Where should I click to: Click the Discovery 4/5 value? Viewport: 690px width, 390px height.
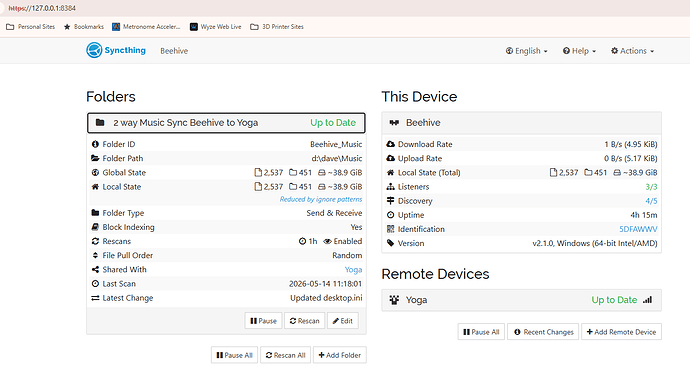pyautogui.click(x=651, y=201)
